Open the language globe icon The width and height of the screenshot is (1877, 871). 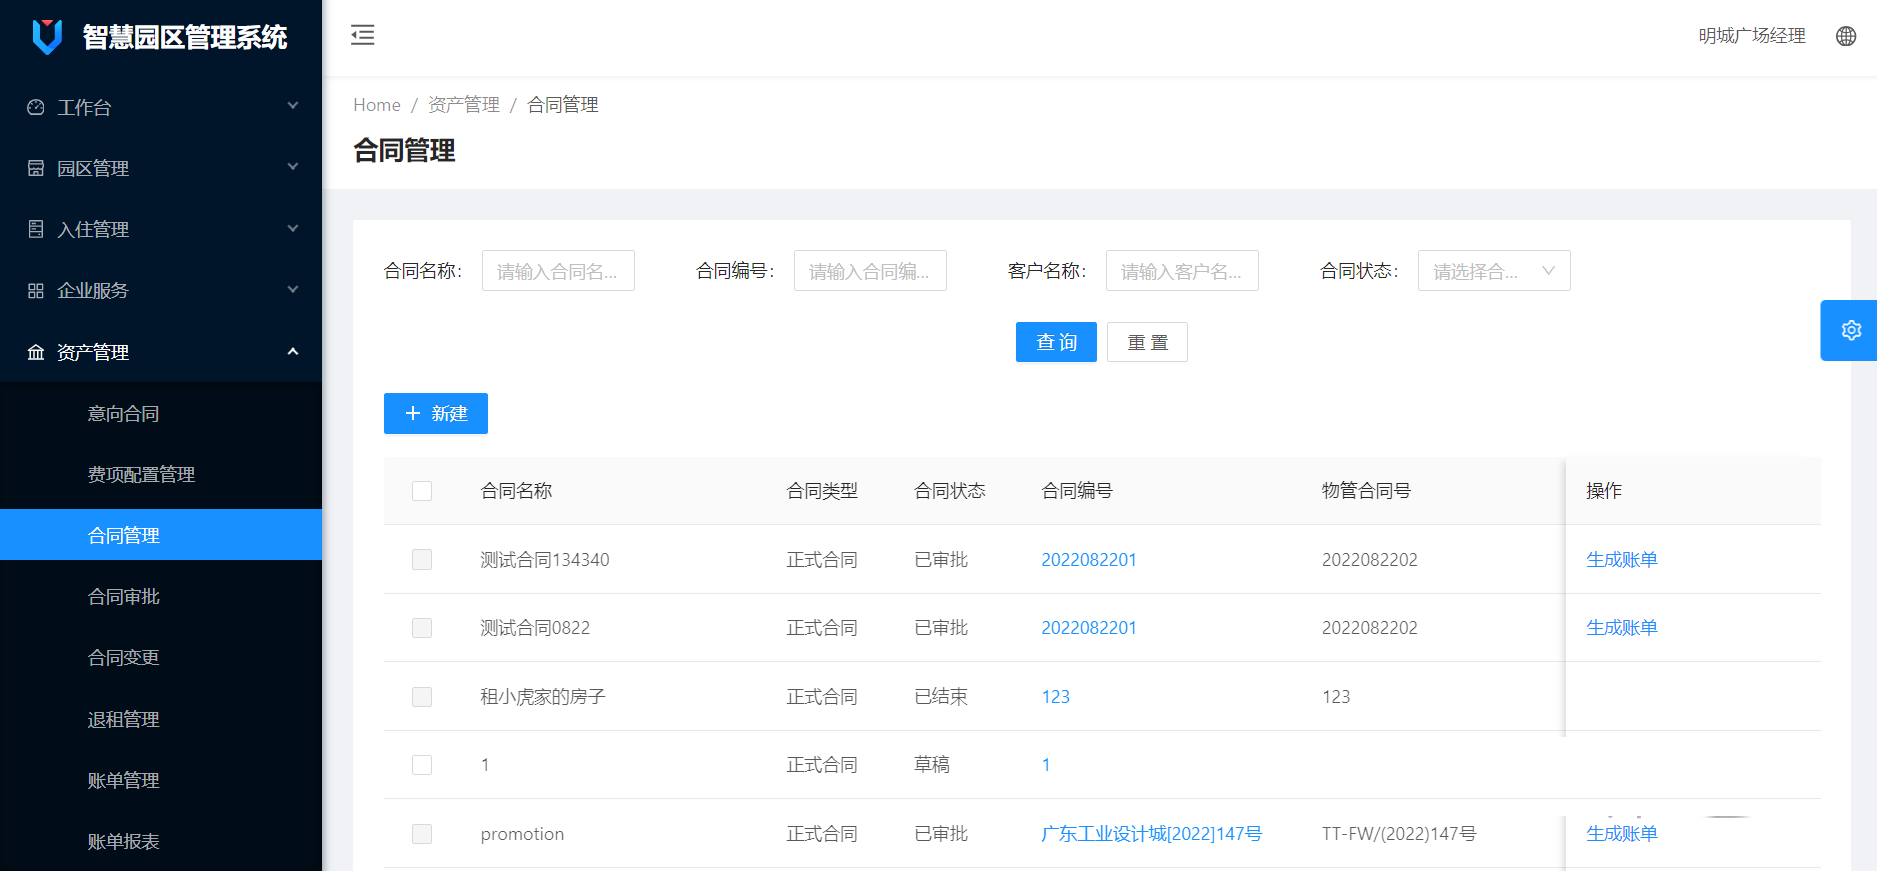pos(1846,36)
